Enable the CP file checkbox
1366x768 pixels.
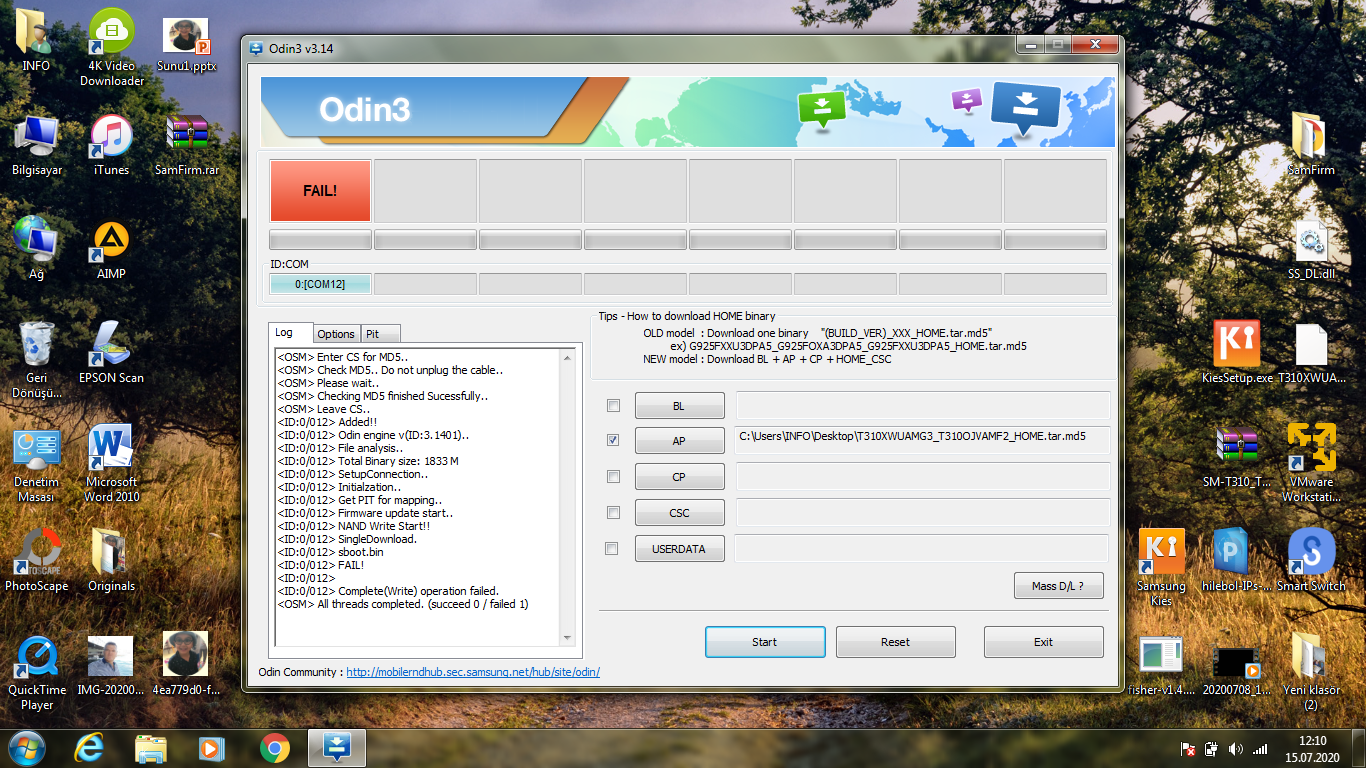point(613,477)
